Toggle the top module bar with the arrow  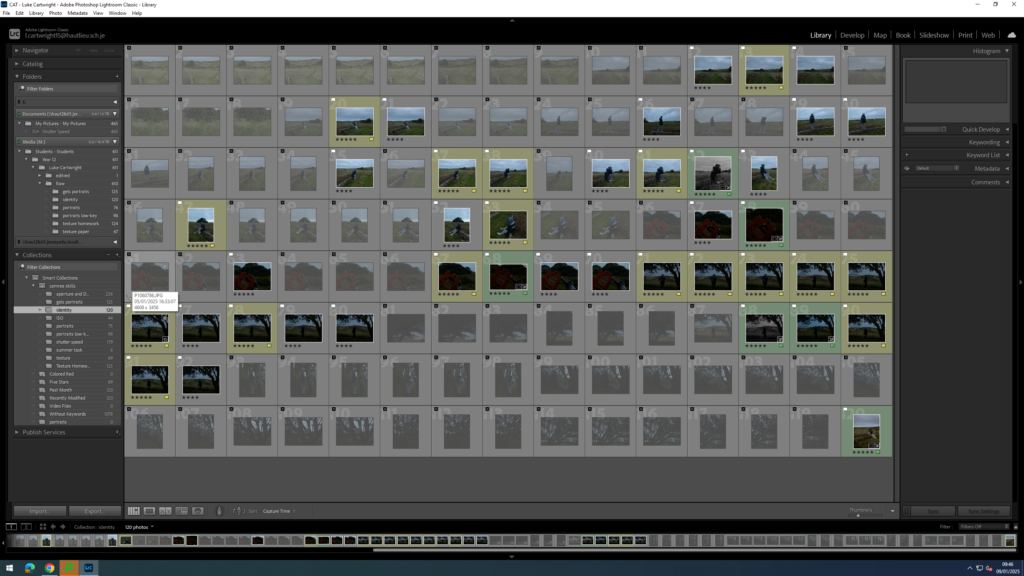point(512,20)
